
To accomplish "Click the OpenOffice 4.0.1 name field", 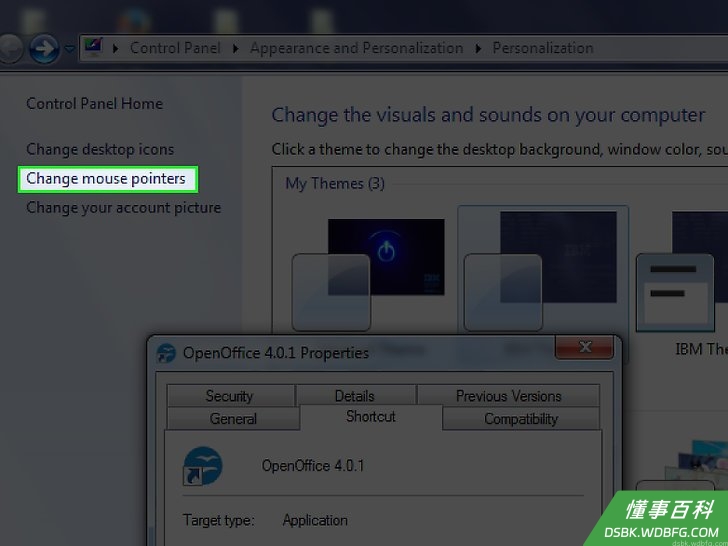I will coord(313,465).
